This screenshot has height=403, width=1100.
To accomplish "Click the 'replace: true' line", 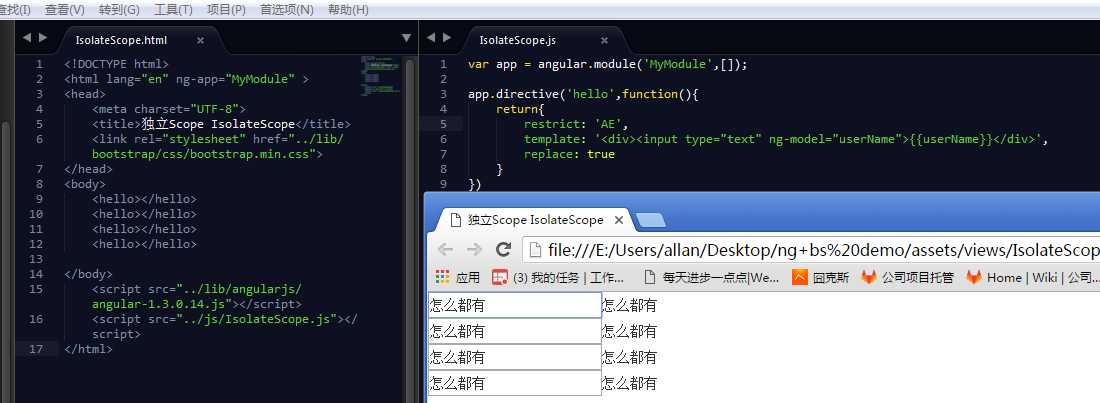I will 569,154.
